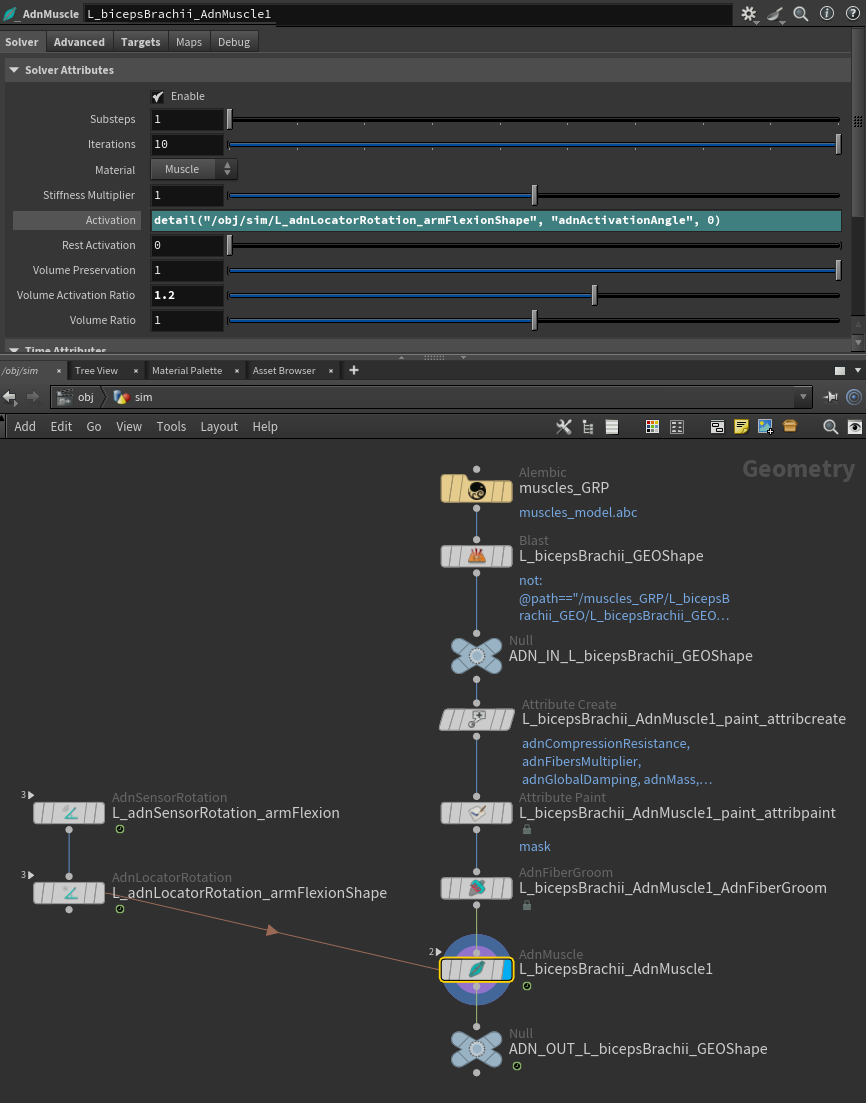Click the node info icon in parameter header
The image size is (866, 1103).
point(826,14)
